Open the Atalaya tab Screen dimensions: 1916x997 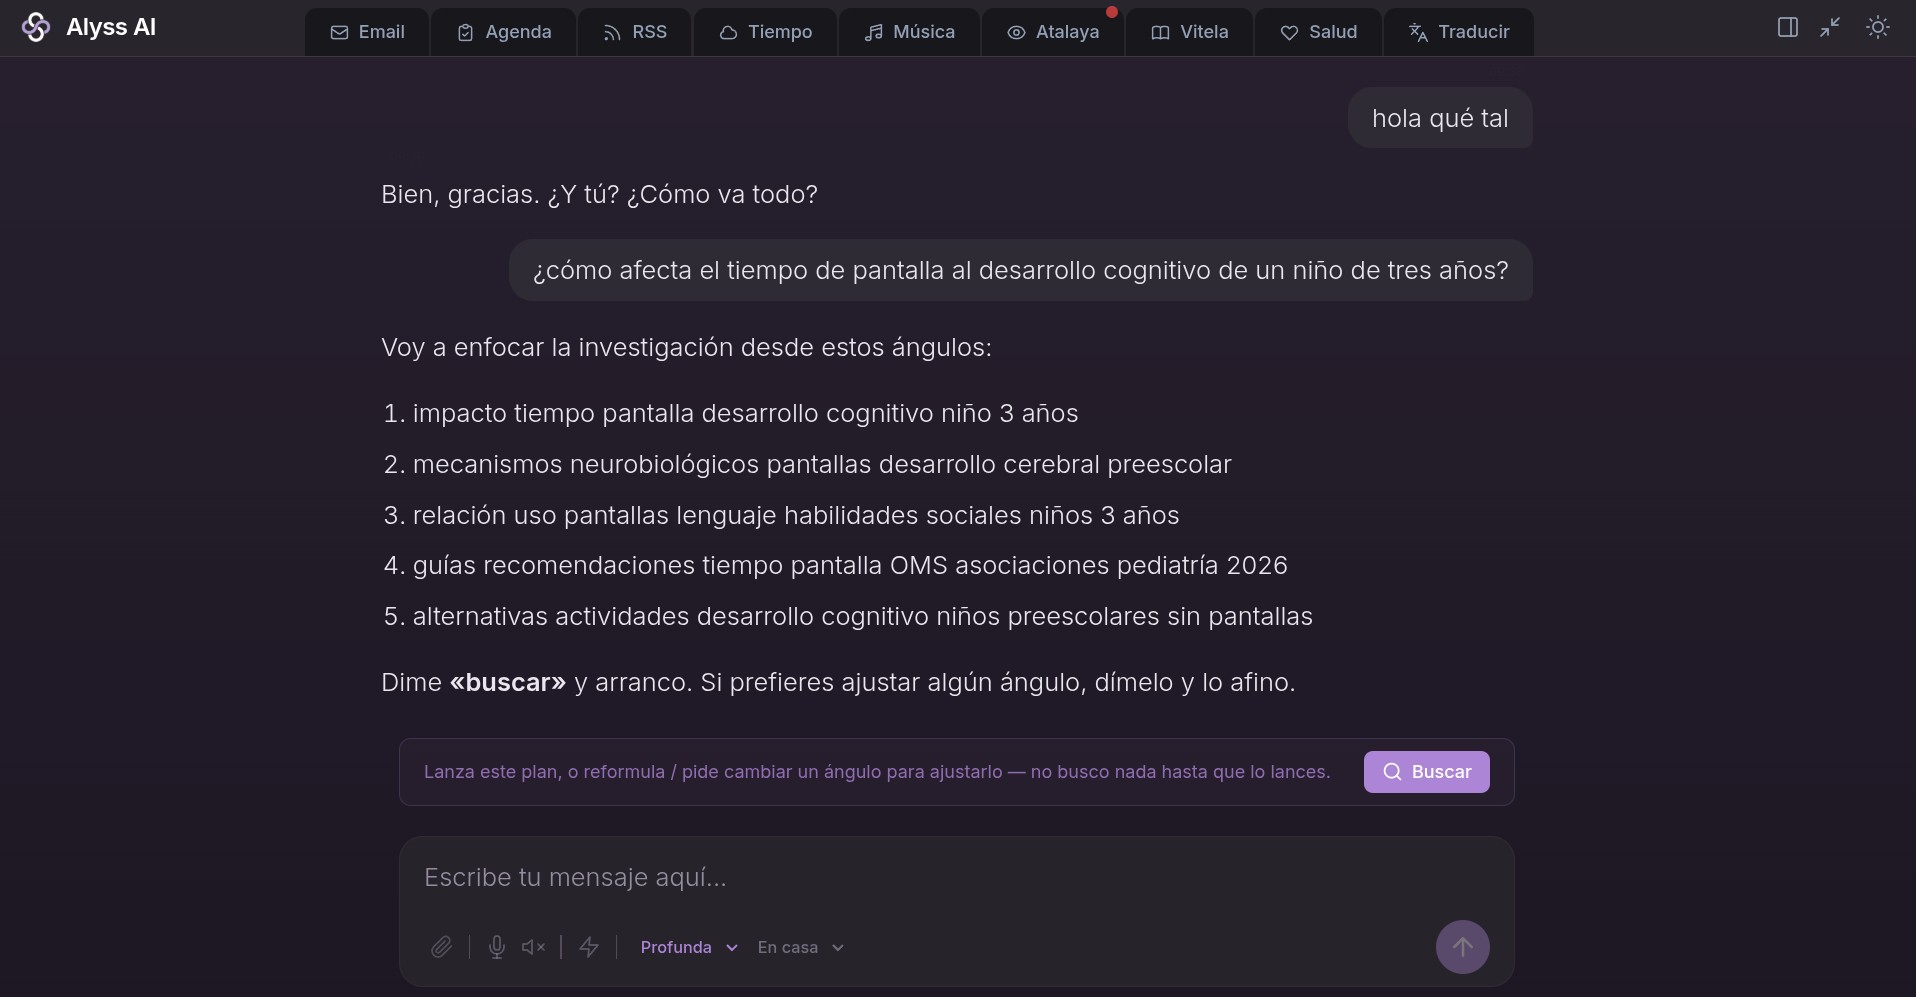[1053, 32]
